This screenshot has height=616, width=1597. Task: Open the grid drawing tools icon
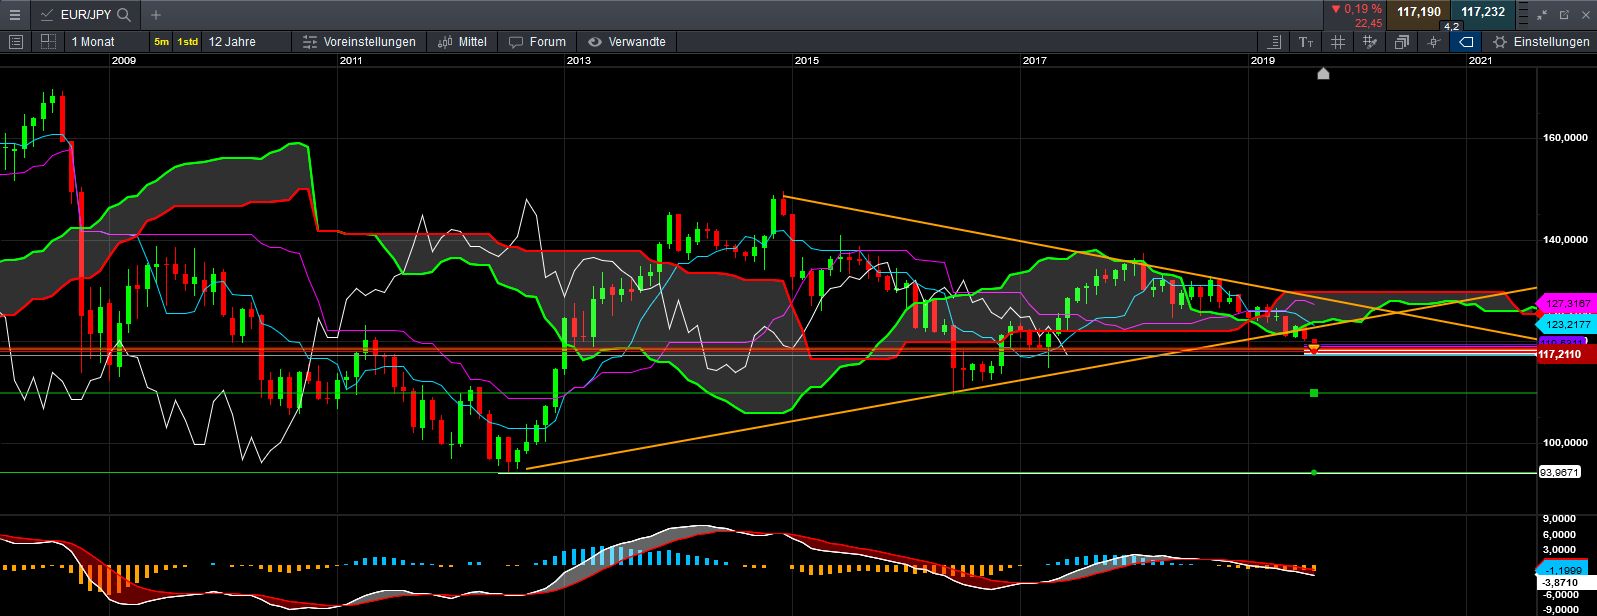(1370, 42)
